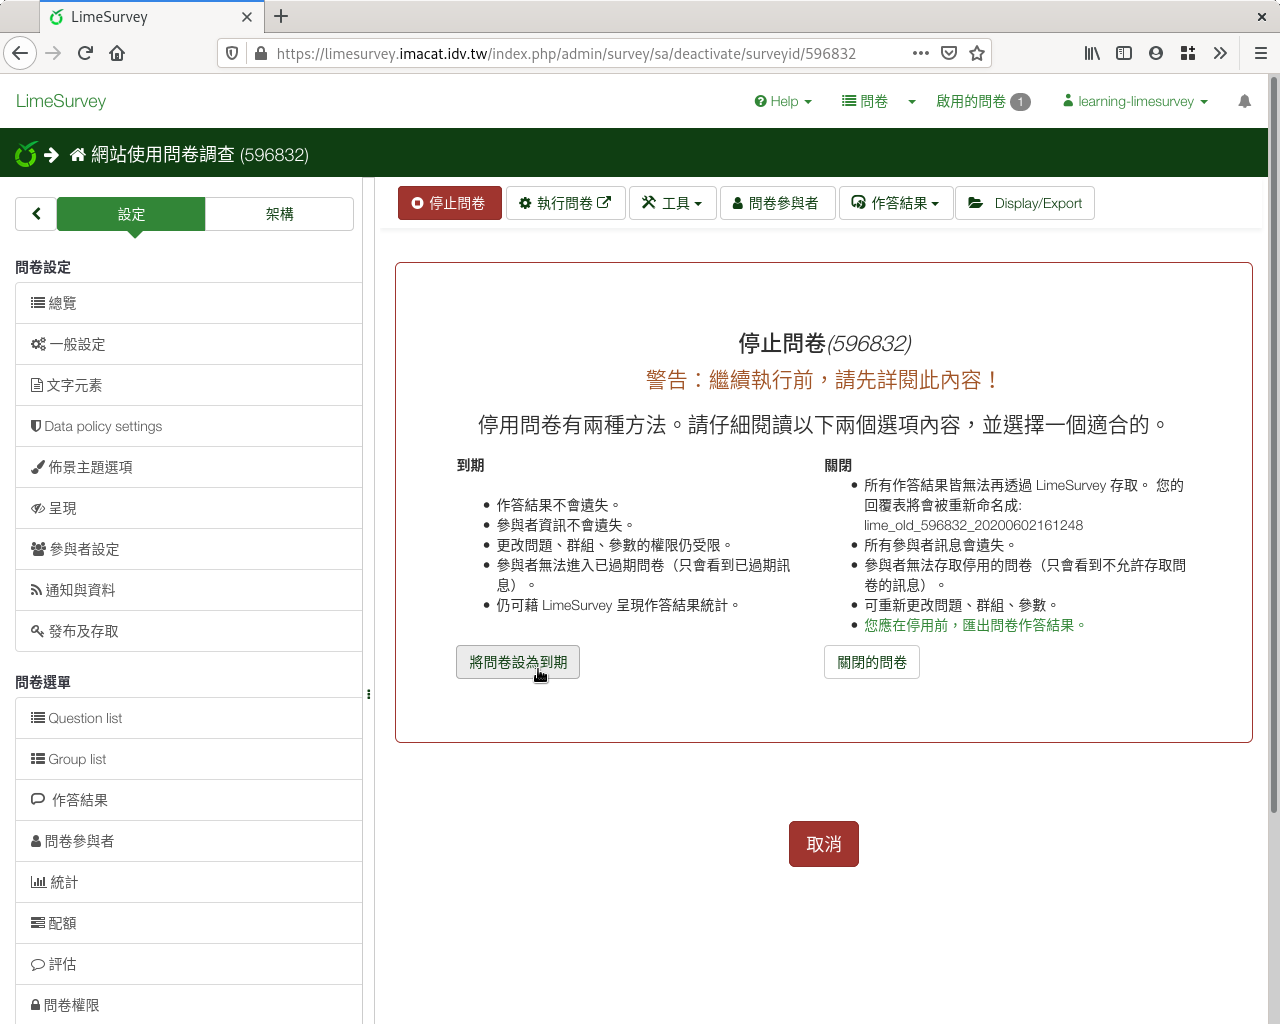Click the red 取消 cancel button
The image size is (1280, 1024).
[824, 844]
